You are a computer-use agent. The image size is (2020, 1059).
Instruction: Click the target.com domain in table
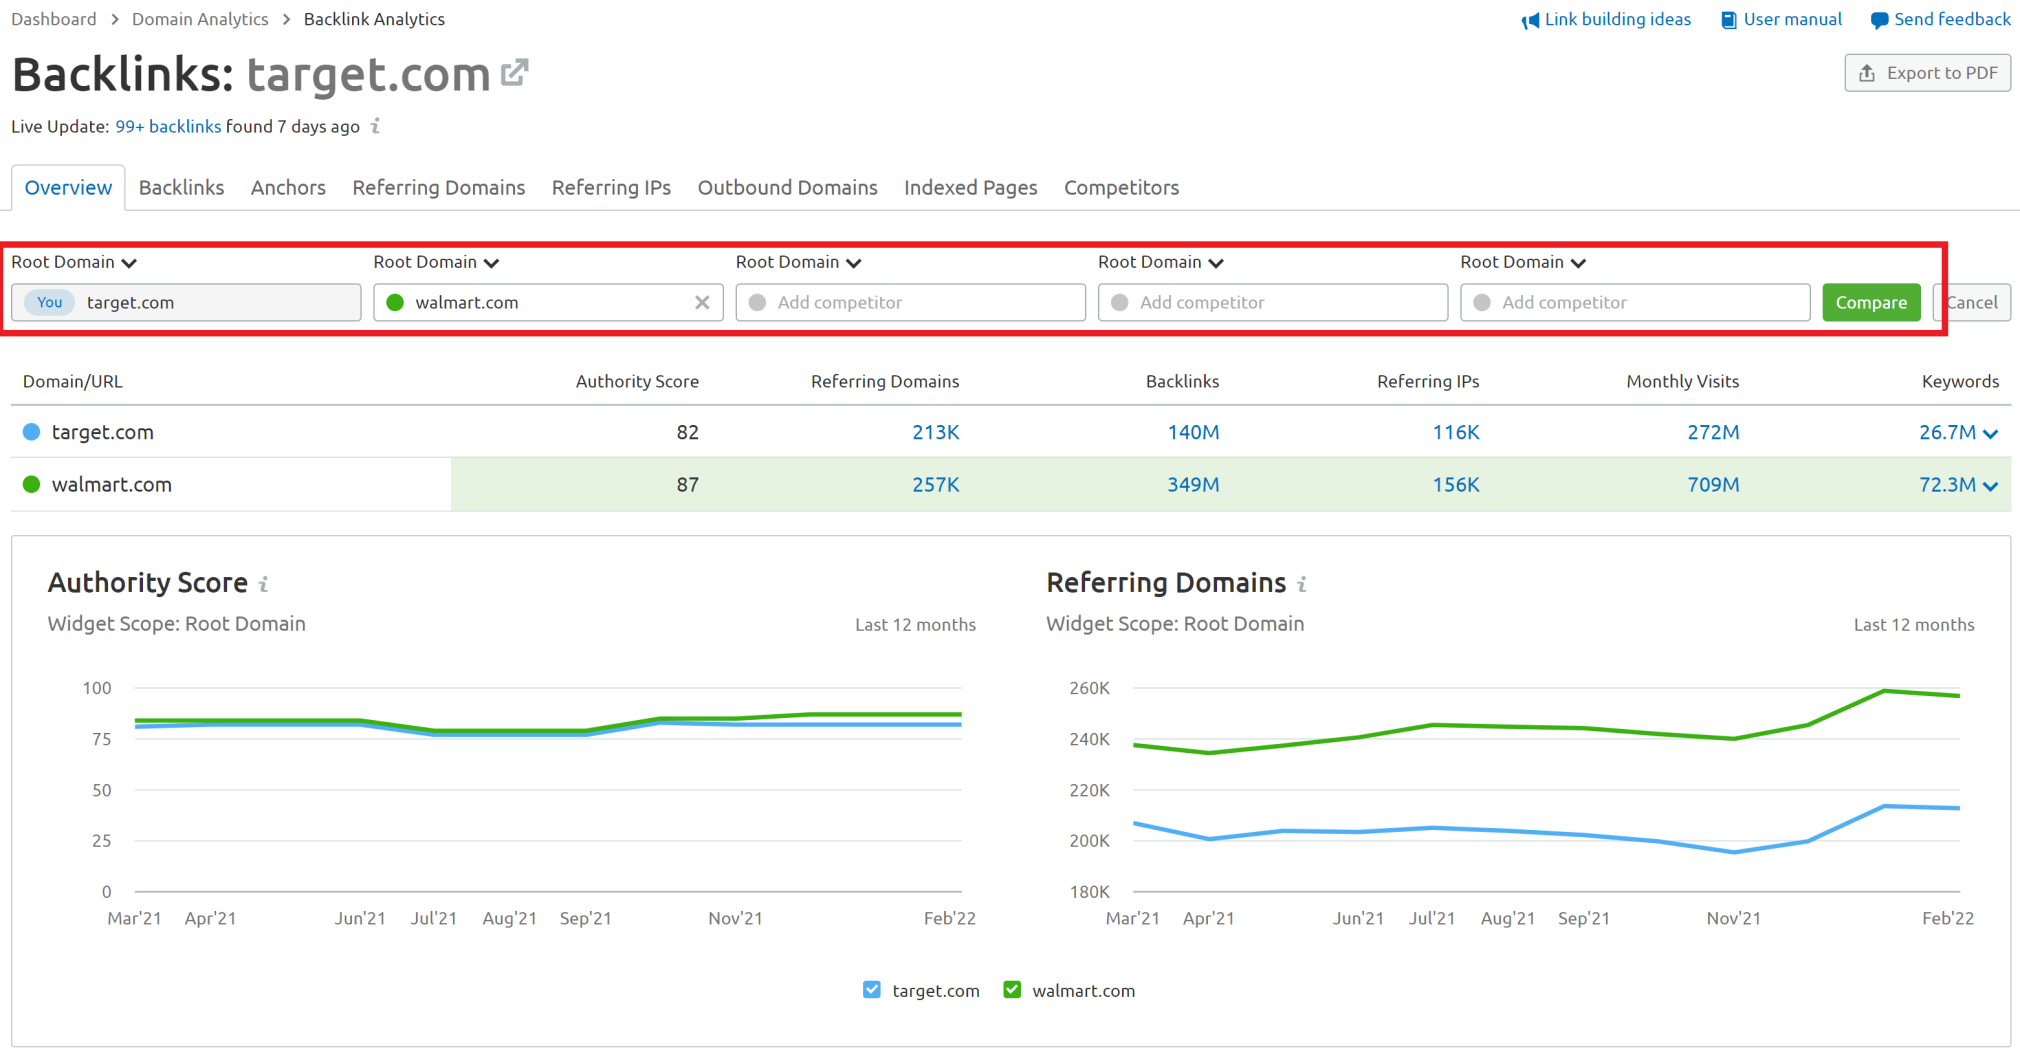(102, 432)
